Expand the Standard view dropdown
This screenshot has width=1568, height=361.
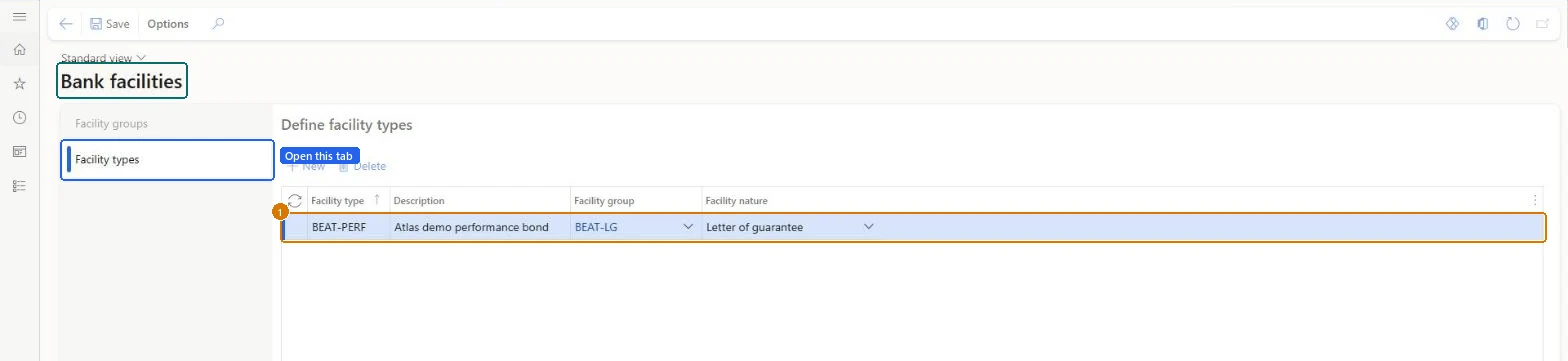[104, 58]
